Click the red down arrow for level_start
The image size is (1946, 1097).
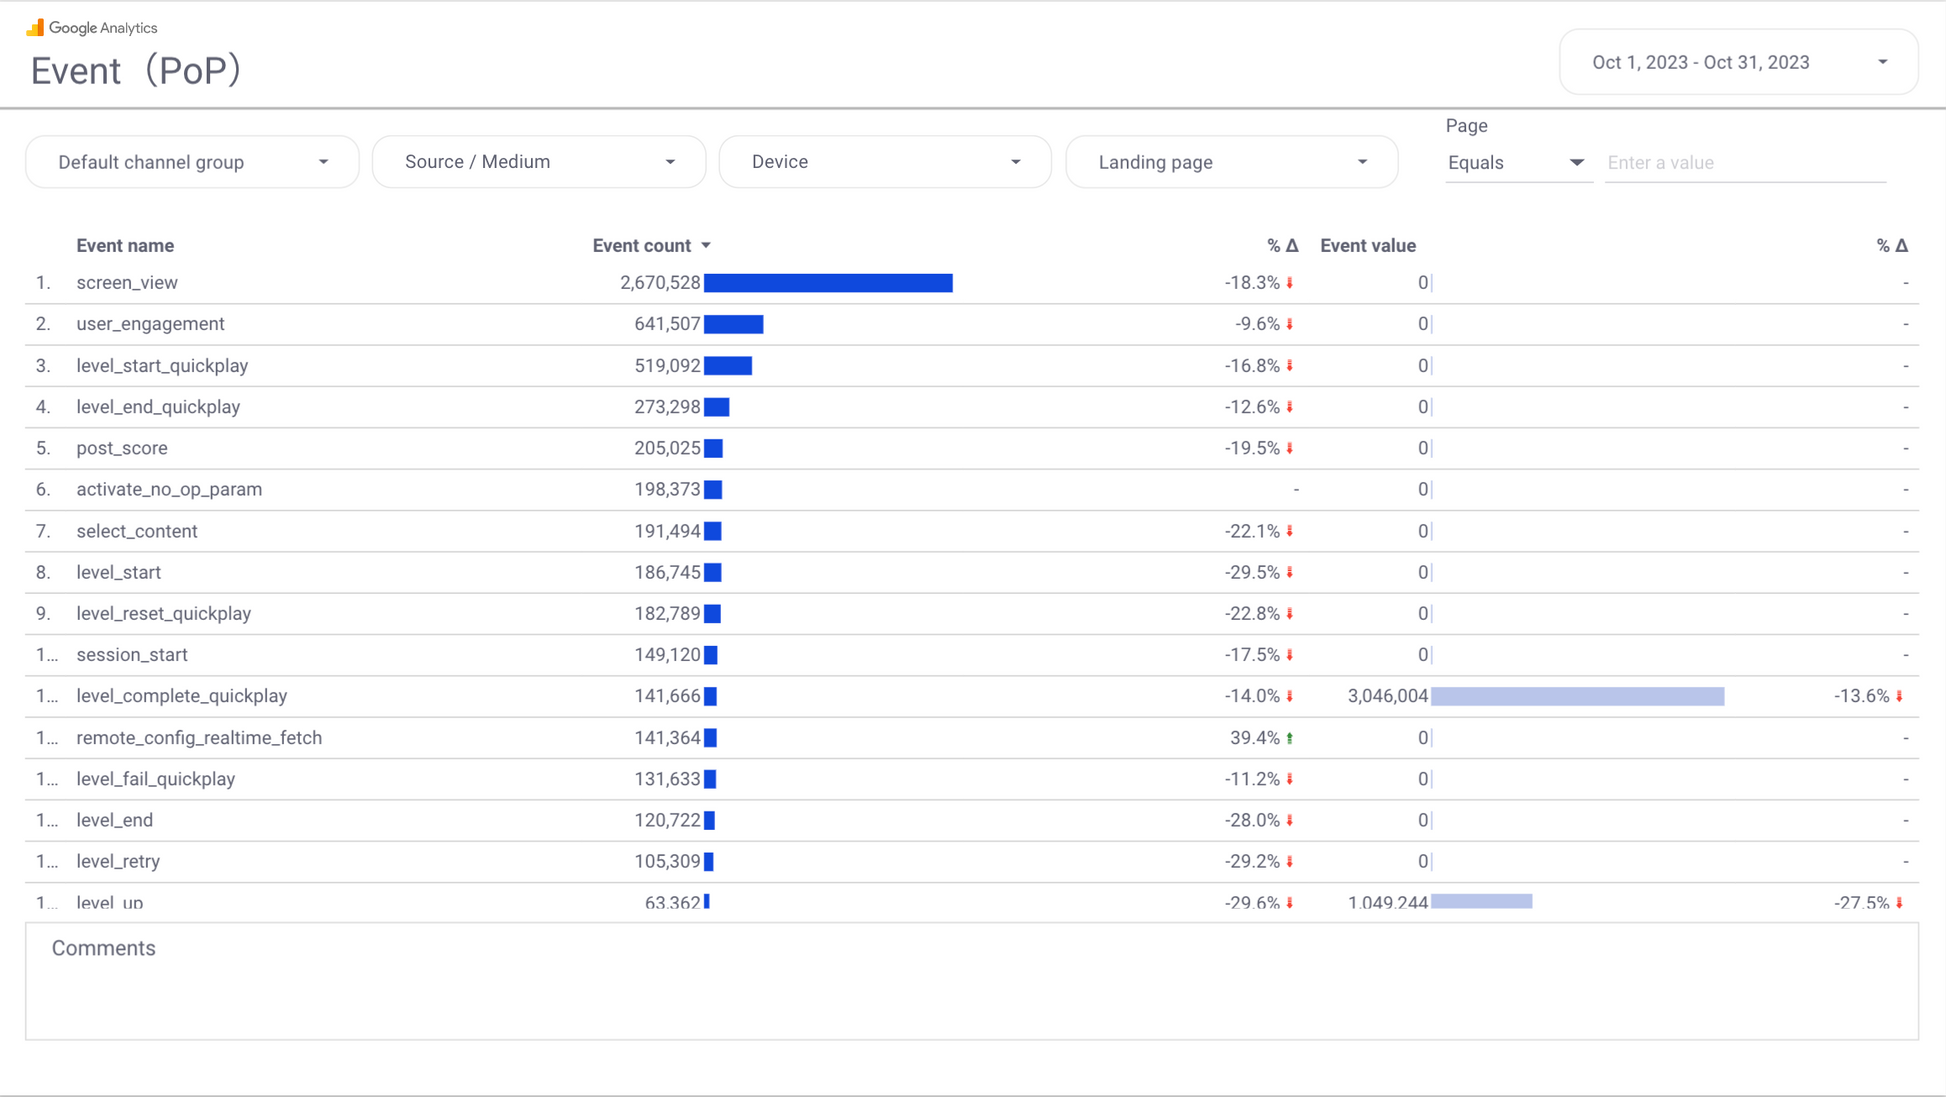tap(1290, 573)
